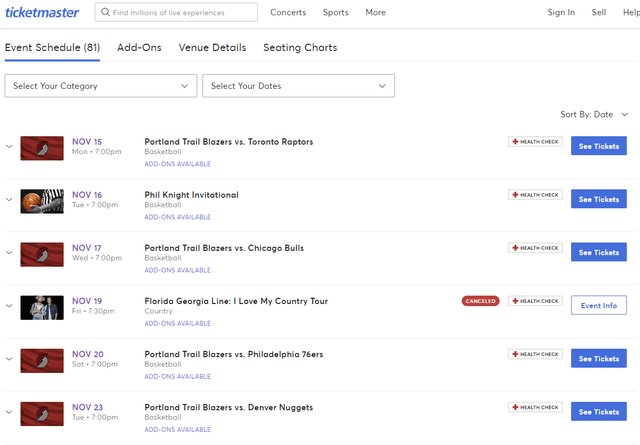Open Add-Ons Available for Toronto Raptors game

(178, 164)
